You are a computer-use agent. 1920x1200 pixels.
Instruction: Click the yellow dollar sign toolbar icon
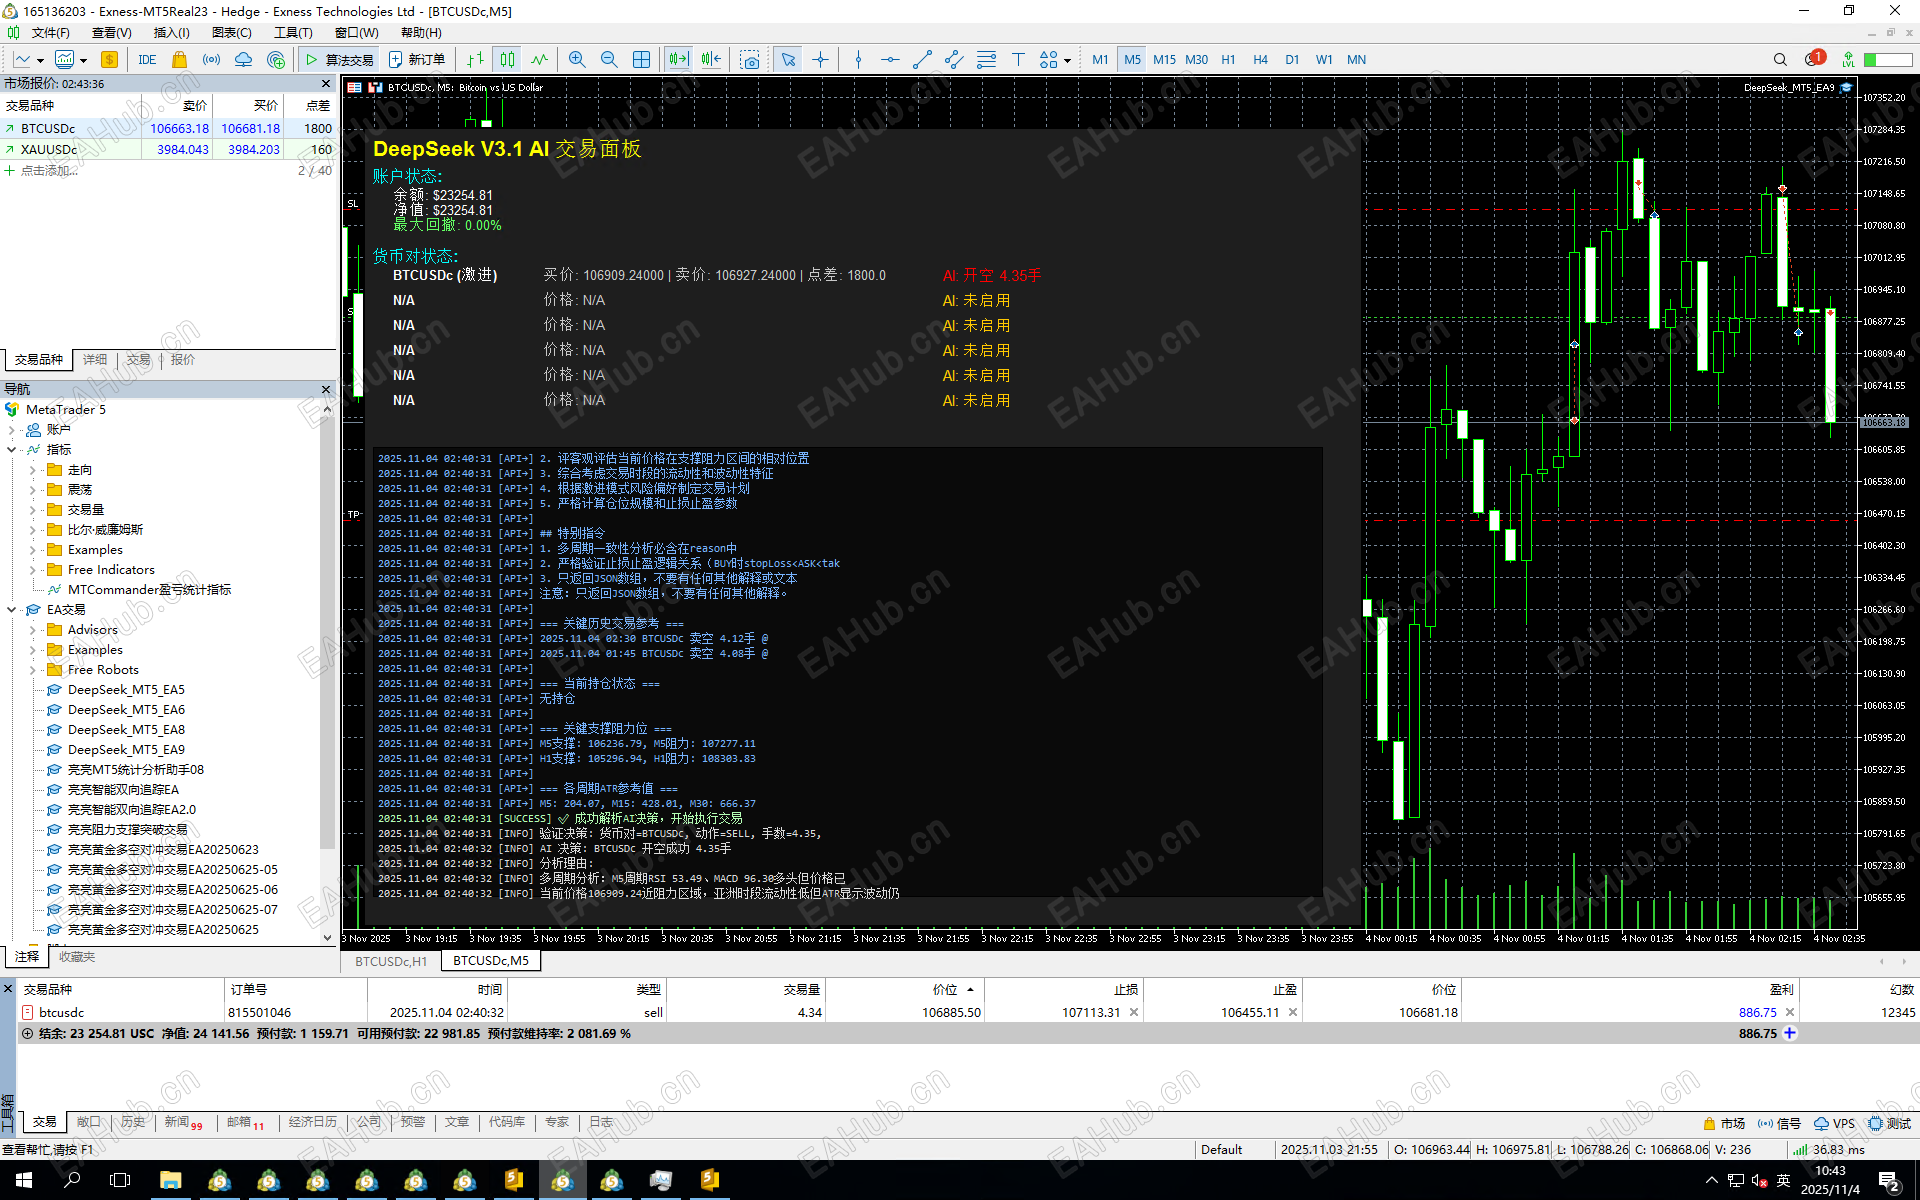(110, 60)
